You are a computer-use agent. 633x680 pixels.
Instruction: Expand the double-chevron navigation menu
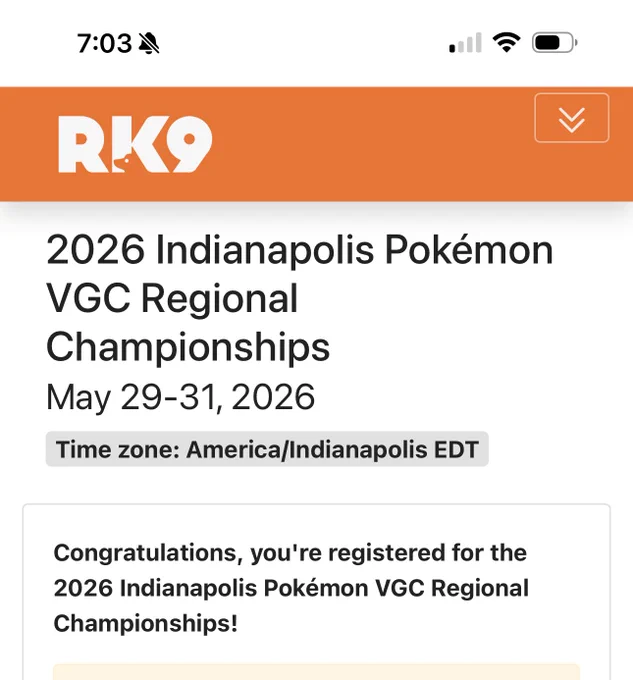point(572,118)
